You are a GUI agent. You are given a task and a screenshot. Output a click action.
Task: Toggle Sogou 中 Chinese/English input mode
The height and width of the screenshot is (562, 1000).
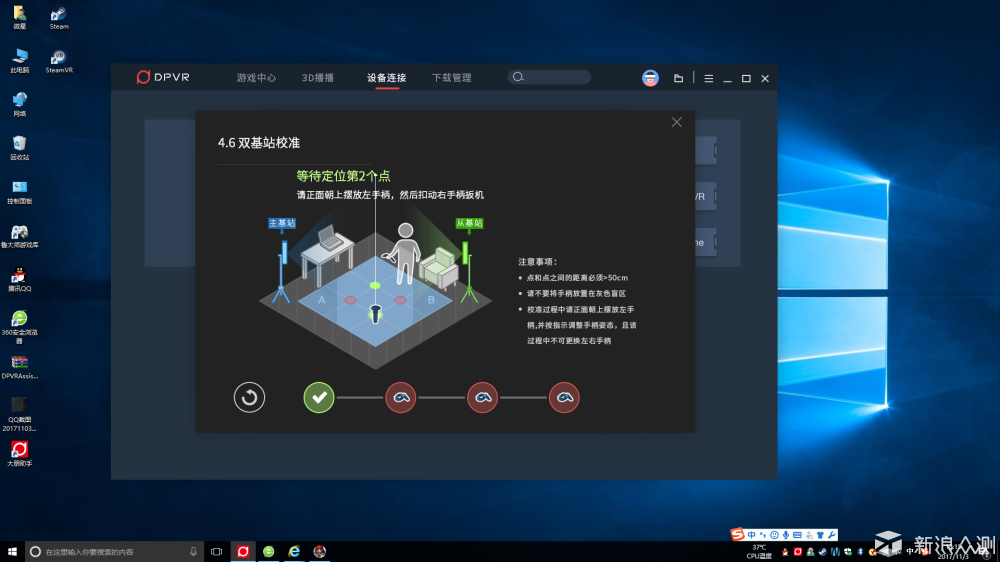tap(752, 535)
